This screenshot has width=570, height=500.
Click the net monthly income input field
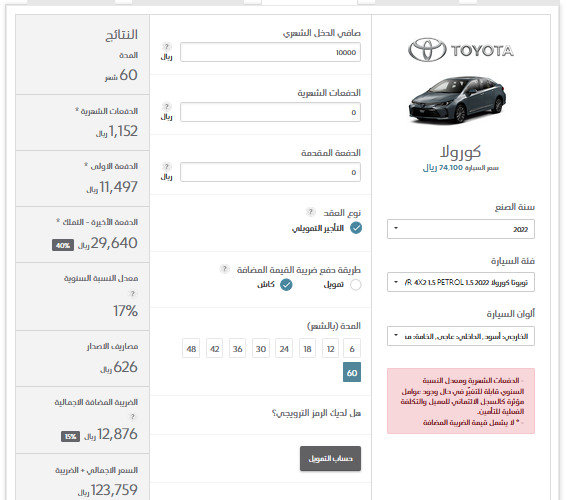click(270, 52)
